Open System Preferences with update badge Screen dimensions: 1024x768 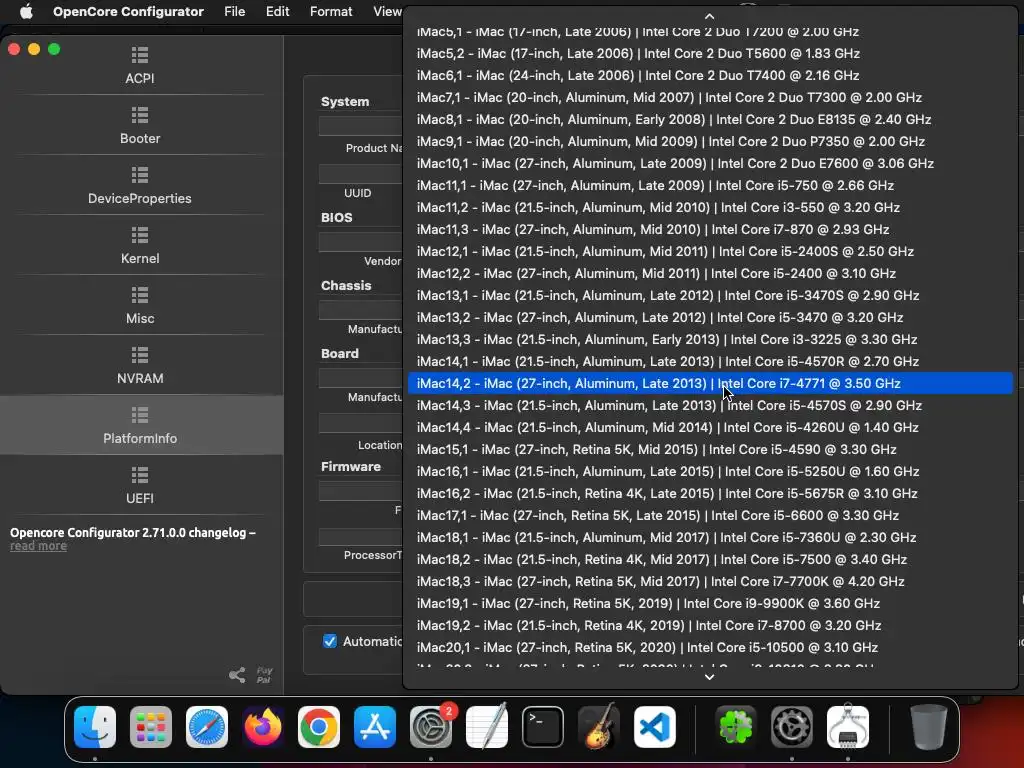[431, 727]
